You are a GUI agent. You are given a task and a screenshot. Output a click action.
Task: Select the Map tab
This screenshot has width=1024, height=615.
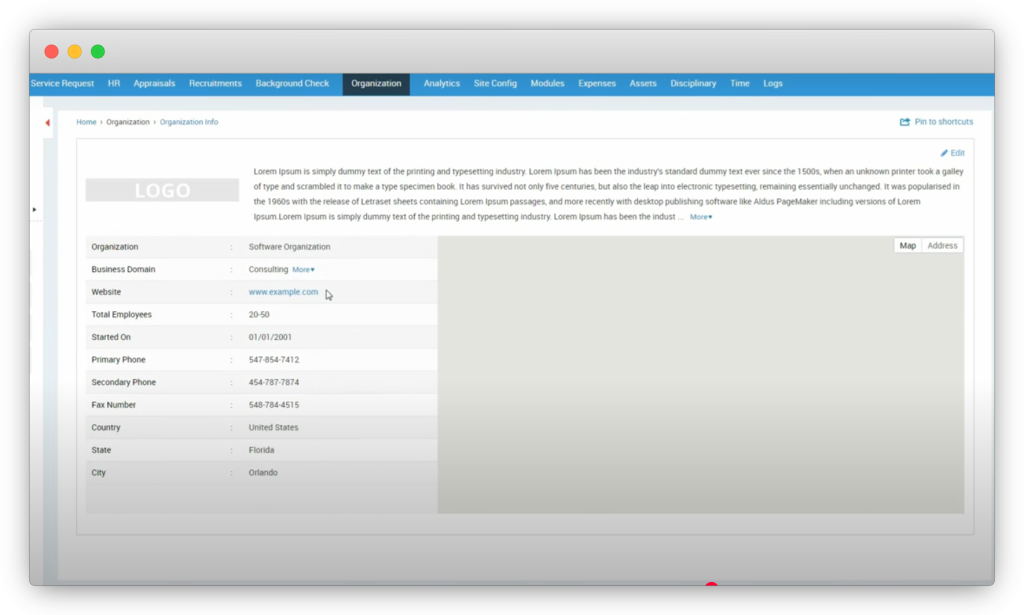[x=907, y=246]
